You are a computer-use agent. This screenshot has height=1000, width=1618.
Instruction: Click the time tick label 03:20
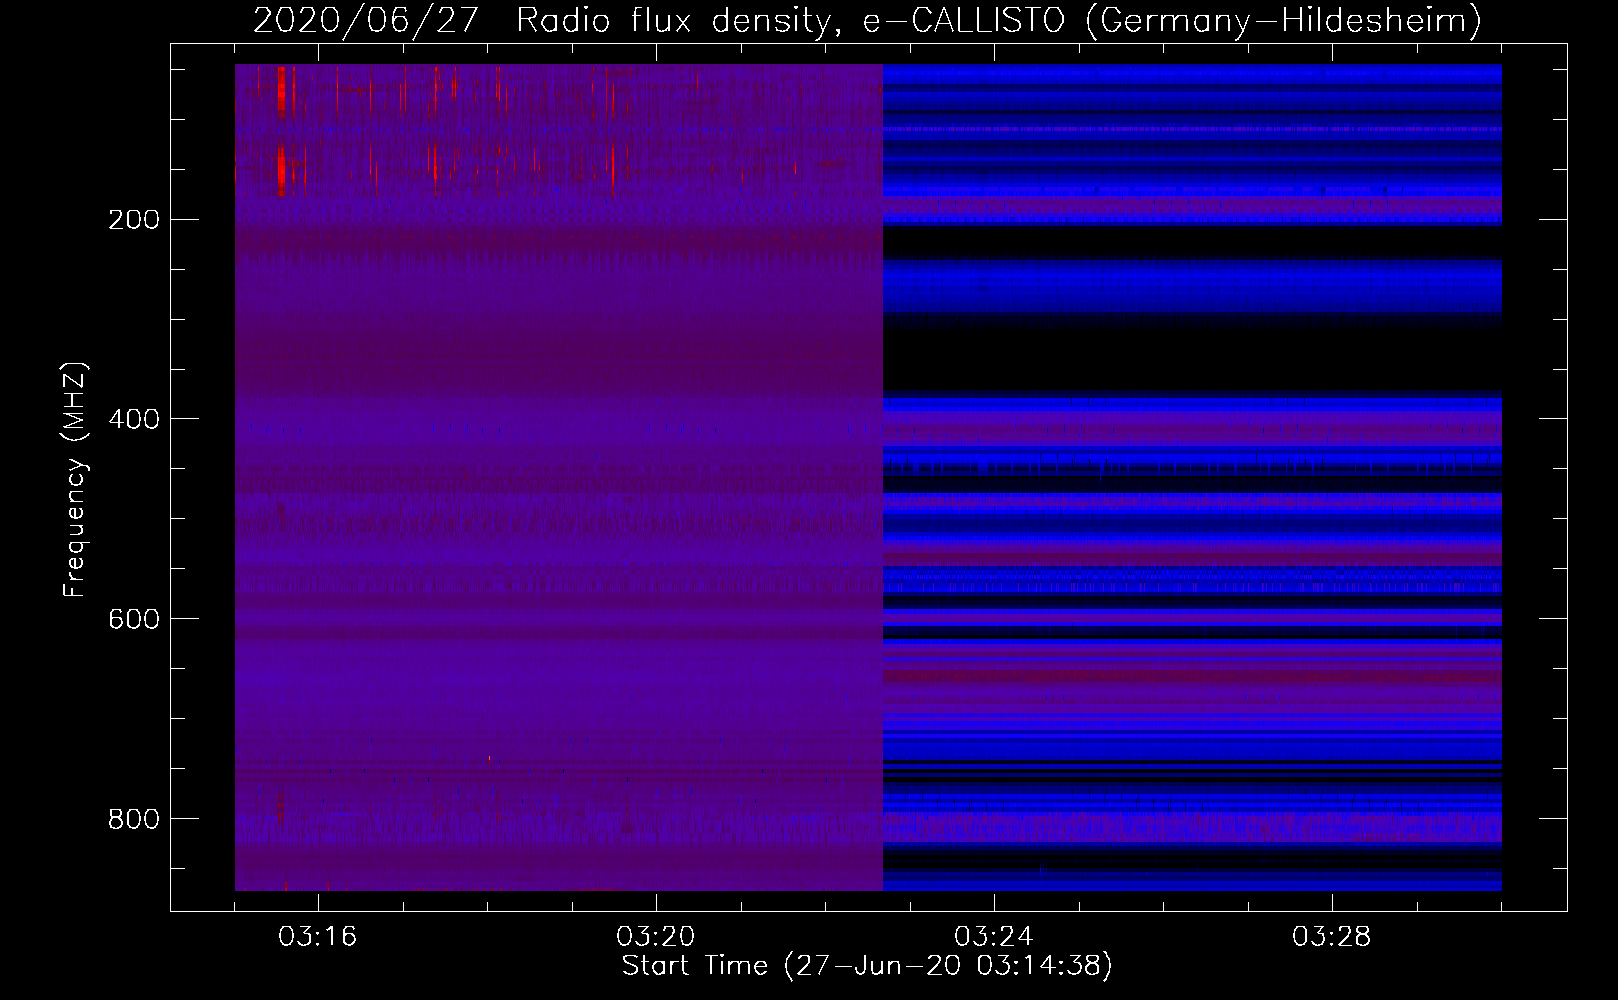click(x=656, y=937)
